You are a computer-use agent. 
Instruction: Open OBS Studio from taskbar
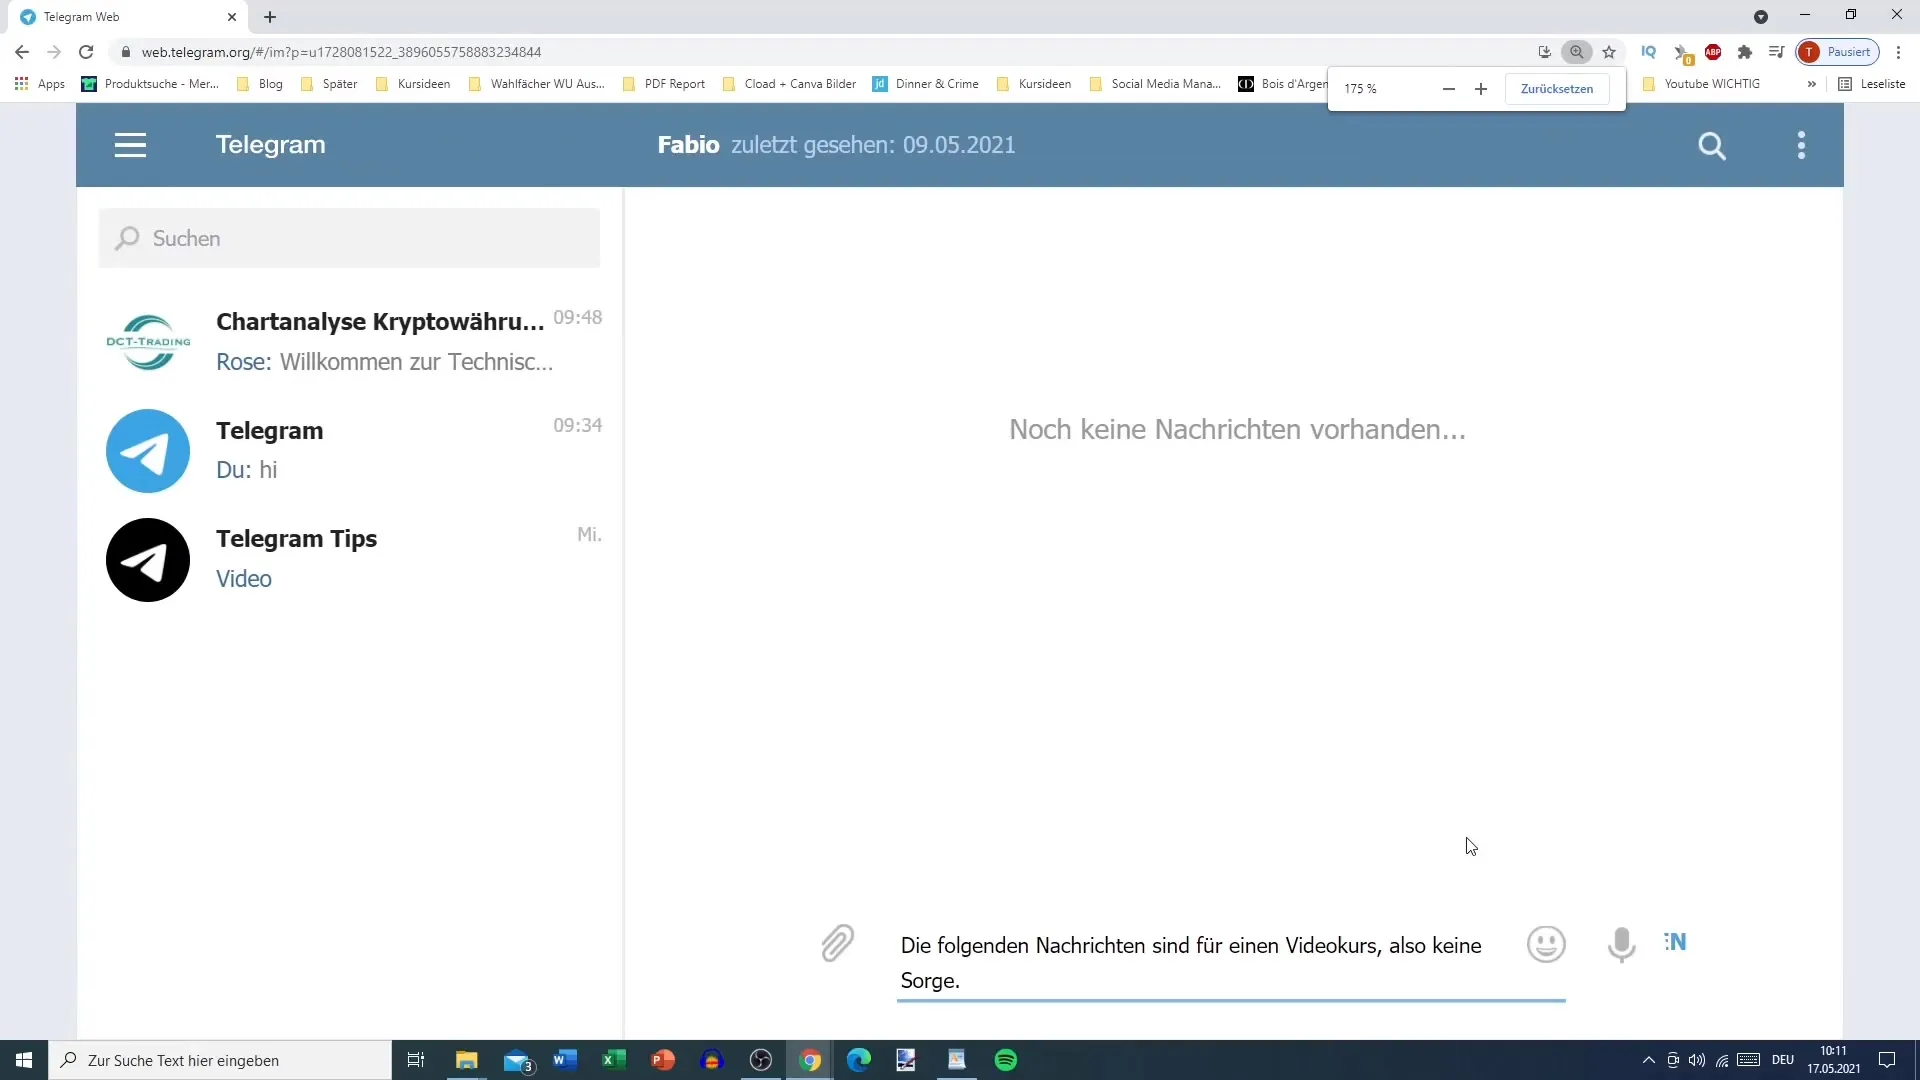[x=761, y=1060]
